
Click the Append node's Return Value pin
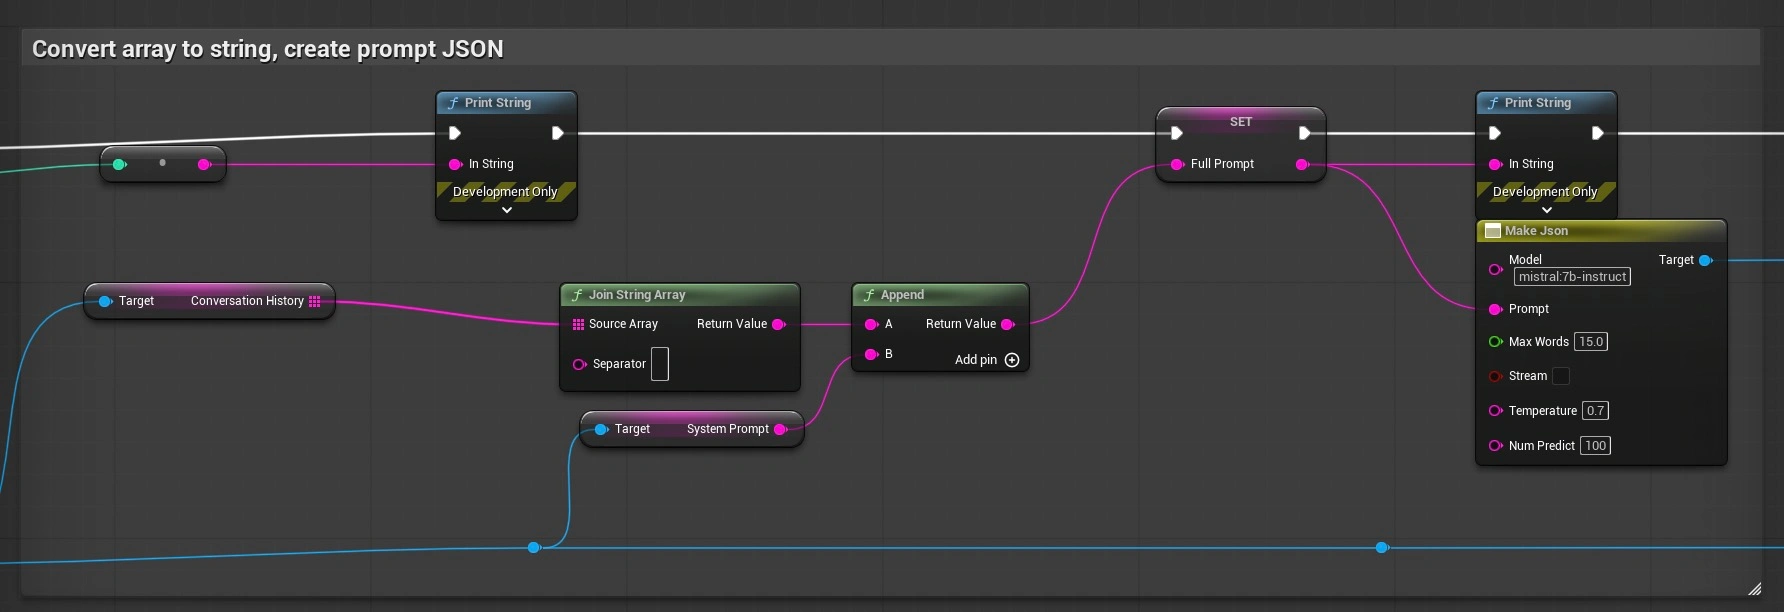[x=1008, y=324]
